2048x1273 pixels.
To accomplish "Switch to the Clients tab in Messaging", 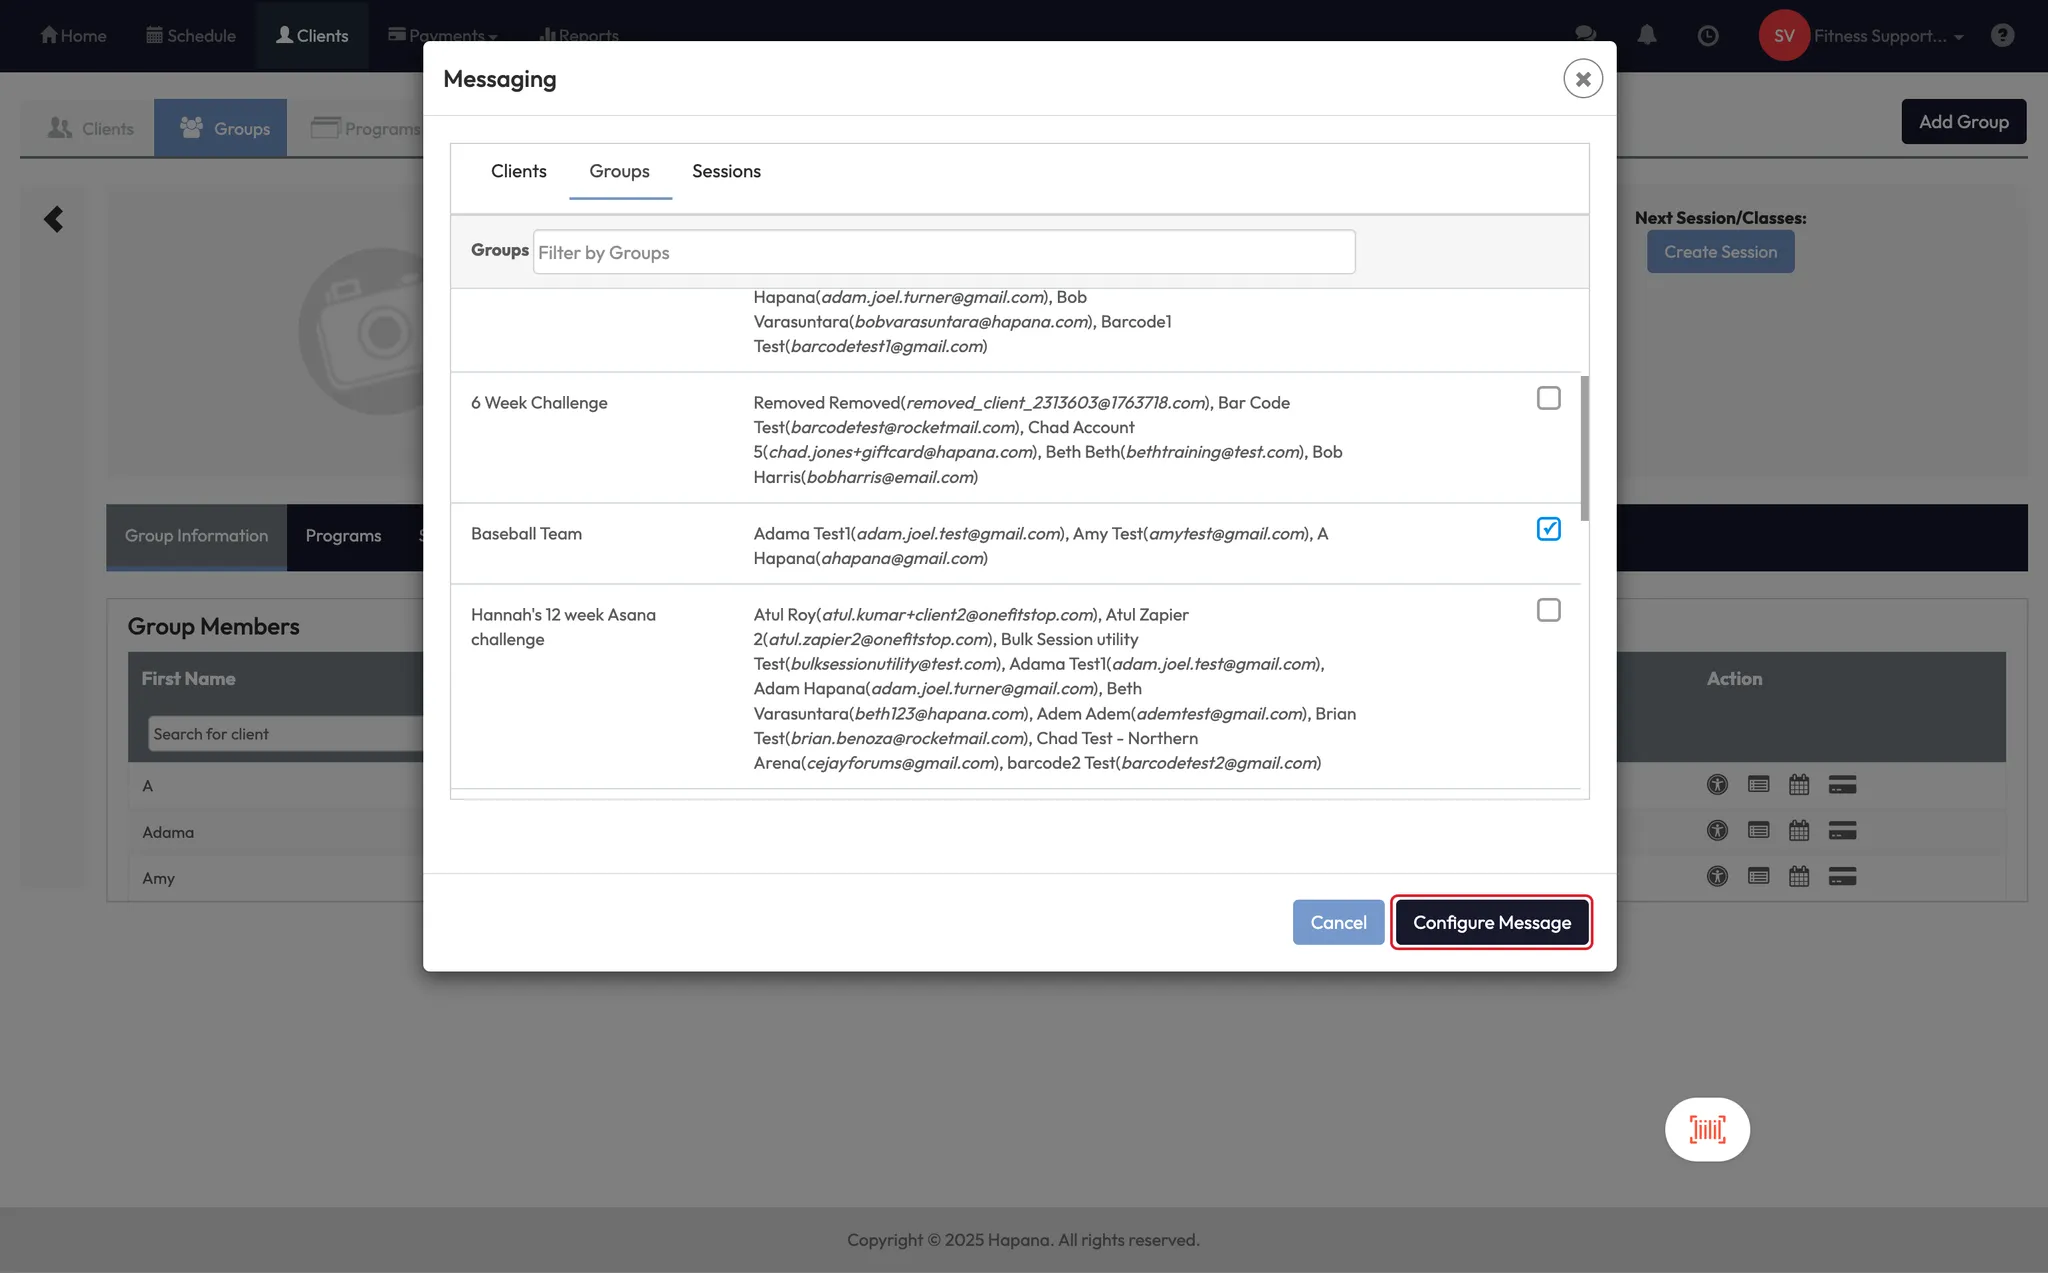I will (518, 171).
